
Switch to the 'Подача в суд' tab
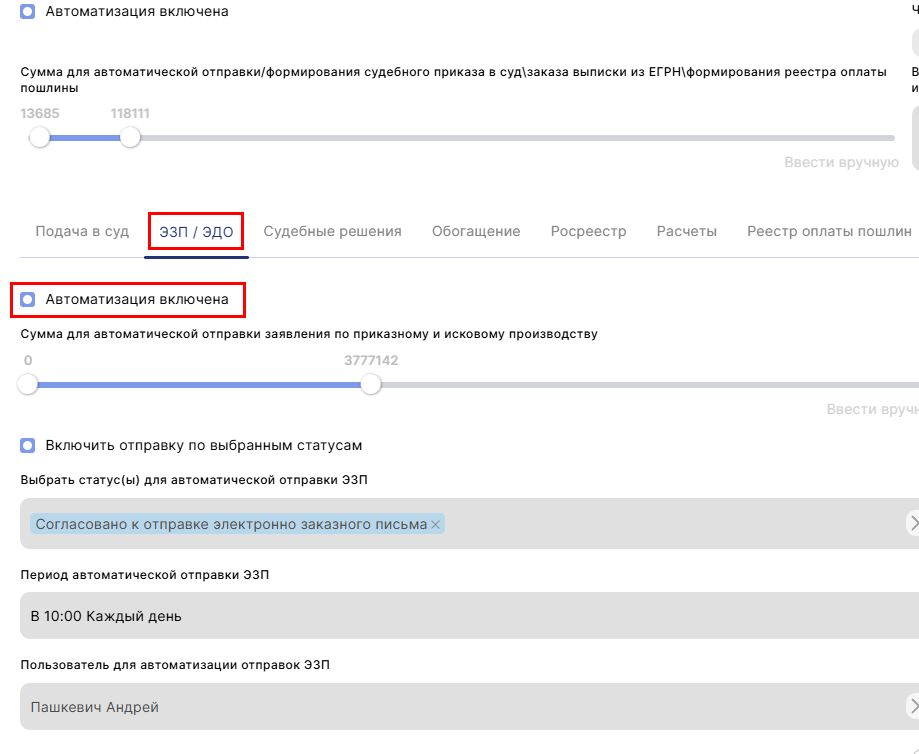82,231
